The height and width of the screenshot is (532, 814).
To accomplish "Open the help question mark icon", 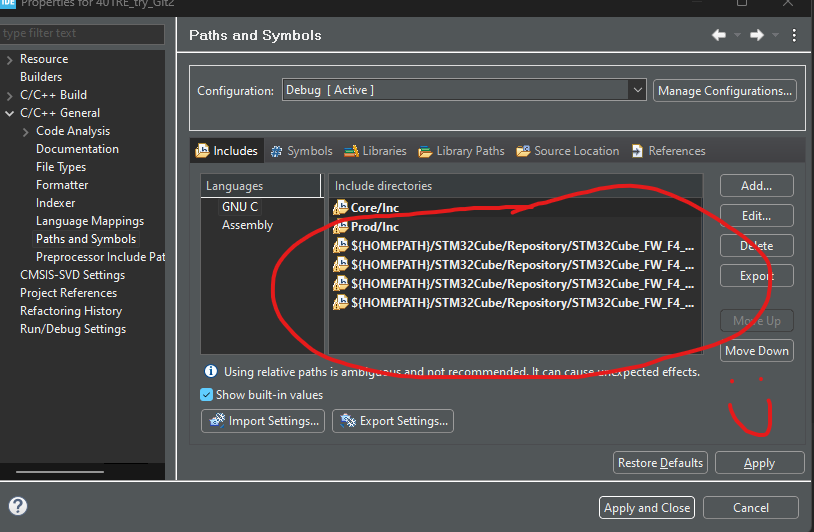I will pos(18,506).
